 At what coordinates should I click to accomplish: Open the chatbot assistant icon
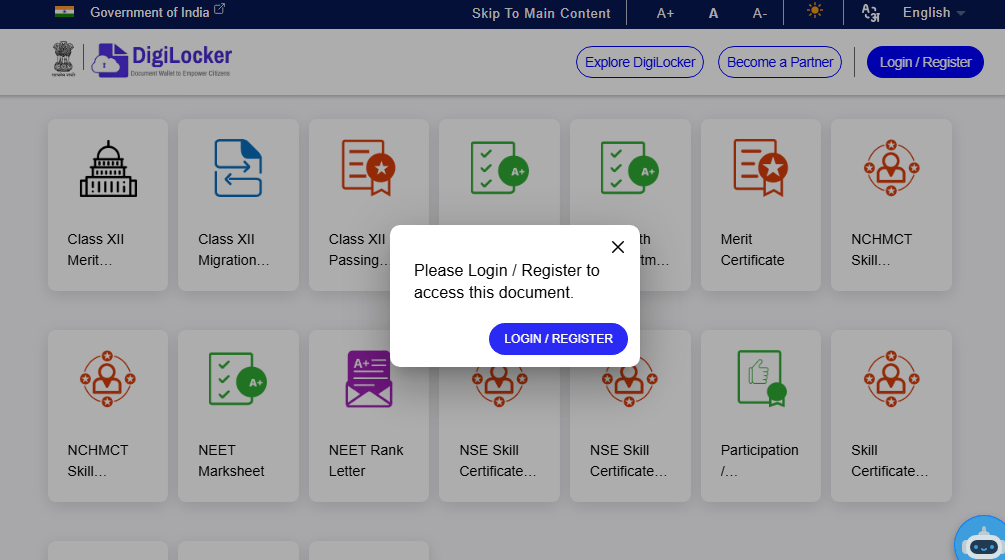click(x=980, y=540)
